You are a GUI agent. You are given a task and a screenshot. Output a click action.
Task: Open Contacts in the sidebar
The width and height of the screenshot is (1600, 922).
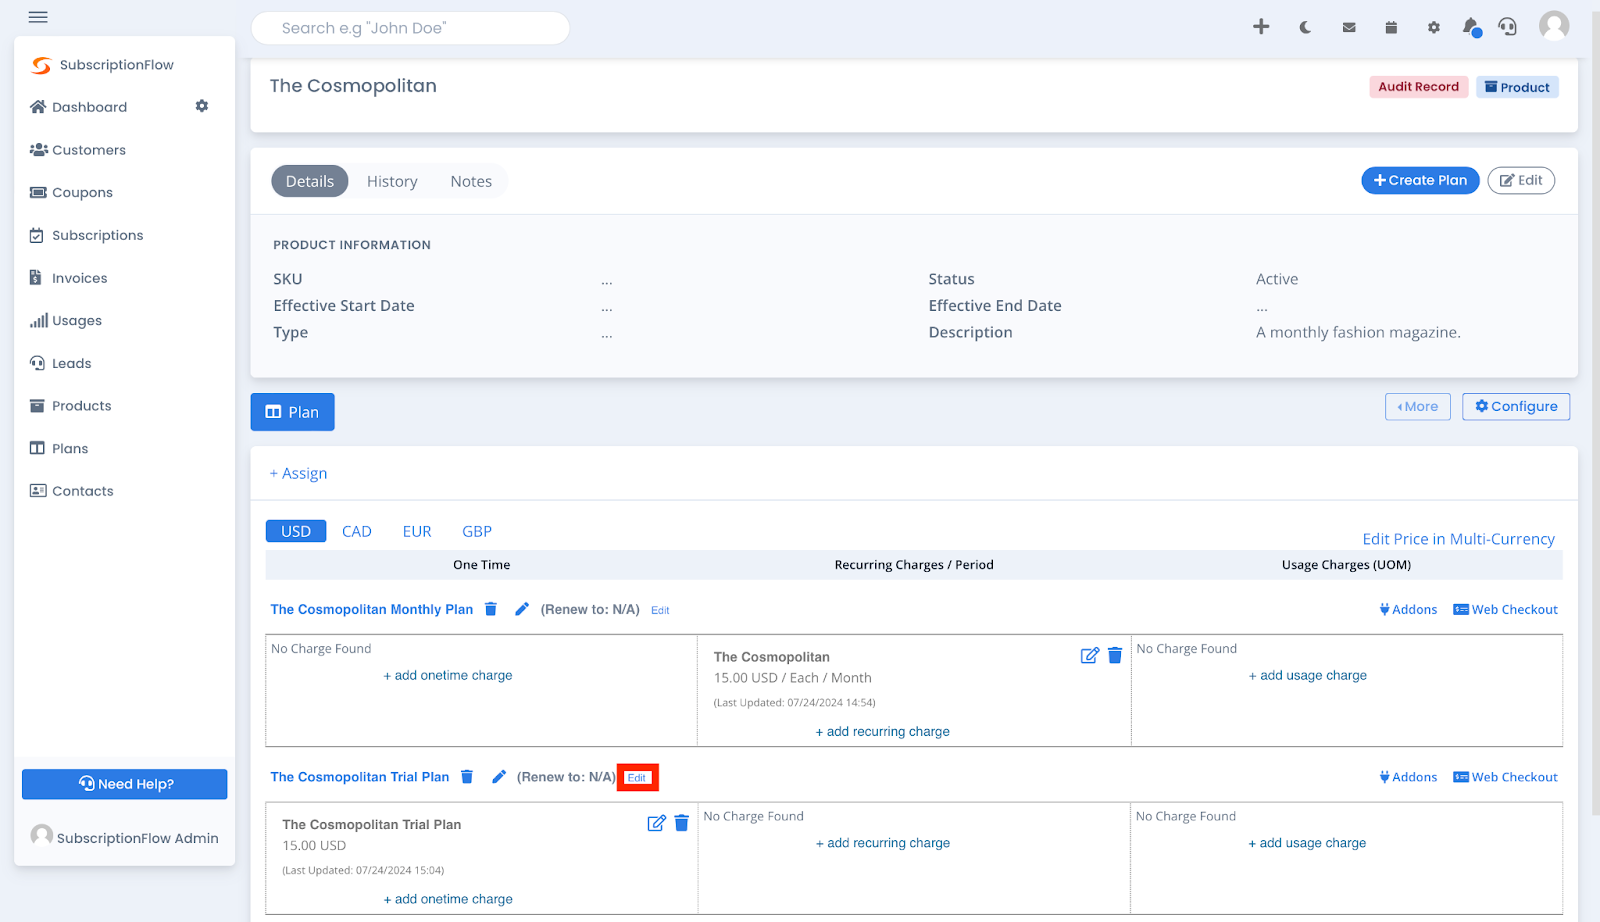tap(72, 491)
